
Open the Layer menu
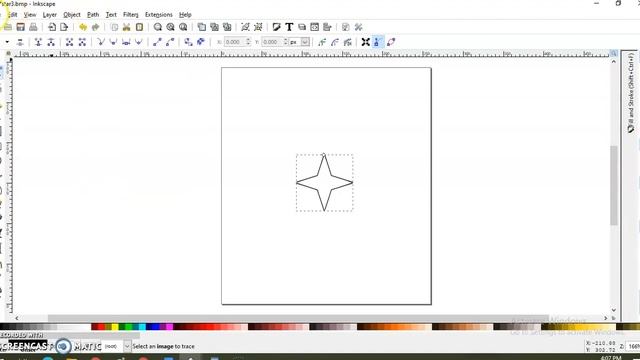pyautogui.click(x=49, y=15)
